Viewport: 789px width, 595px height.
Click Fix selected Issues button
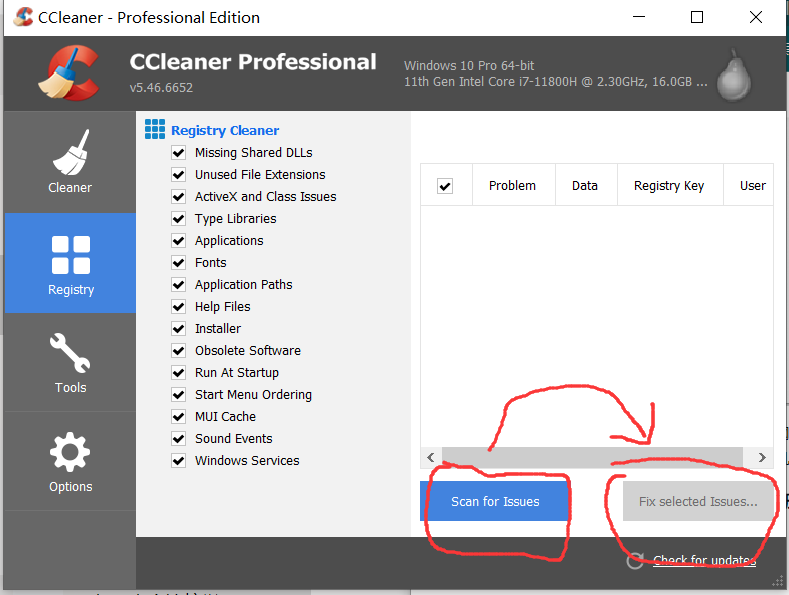click(698, 501)
